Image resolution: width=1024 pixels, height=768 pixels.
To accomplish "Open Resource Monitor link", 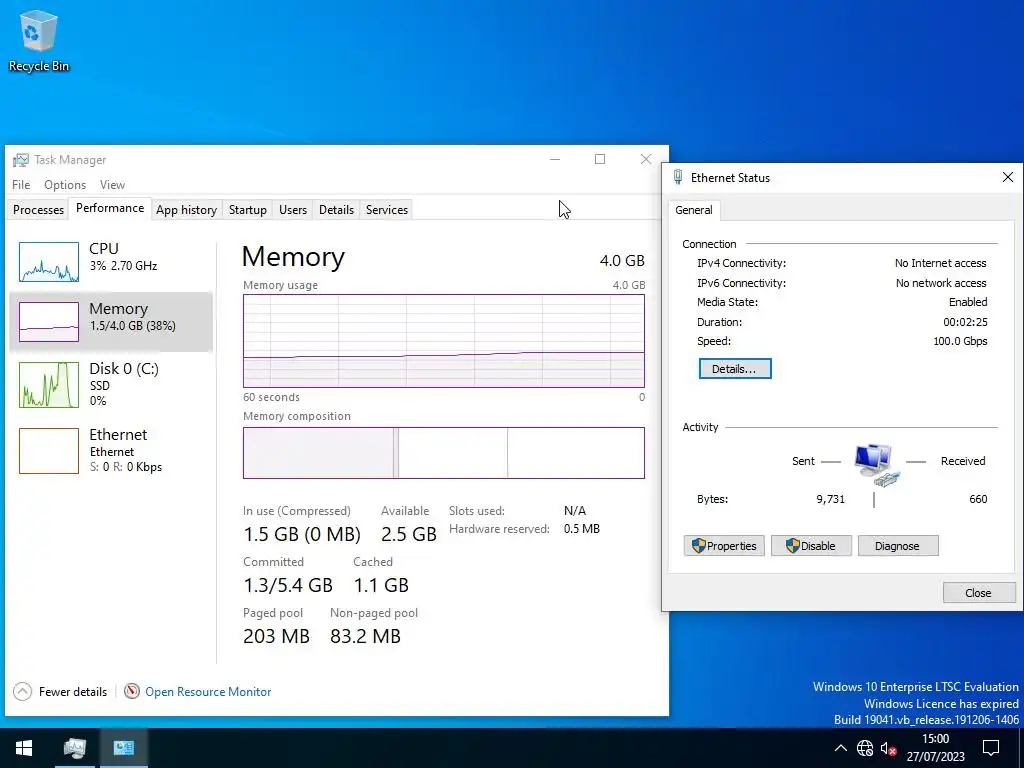I will [208, 692].
